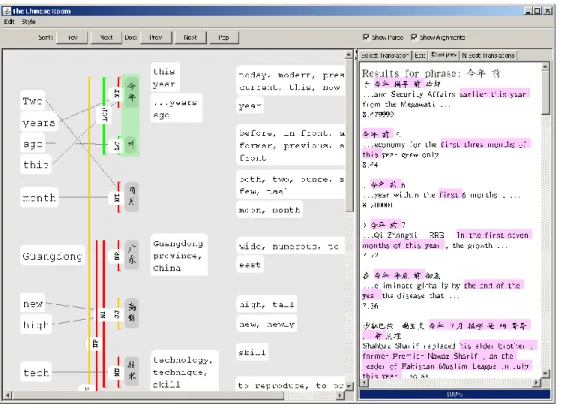
Task: Click the 'today, modern' gloss box
Action: click(291, 80)
